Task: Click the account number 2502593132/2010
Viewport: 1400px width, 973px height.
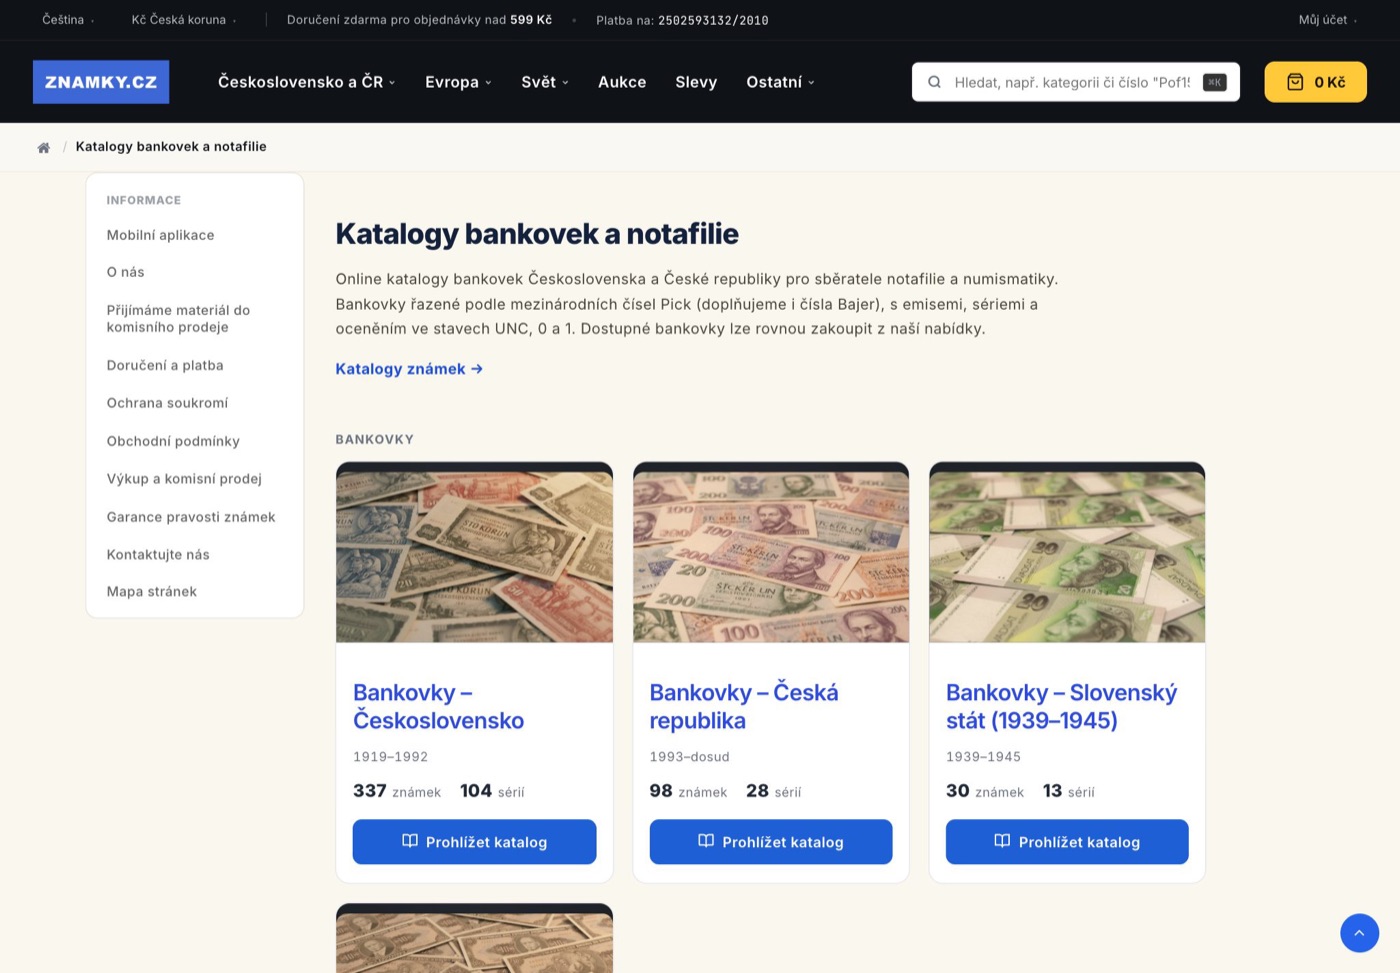Action: 713,20
